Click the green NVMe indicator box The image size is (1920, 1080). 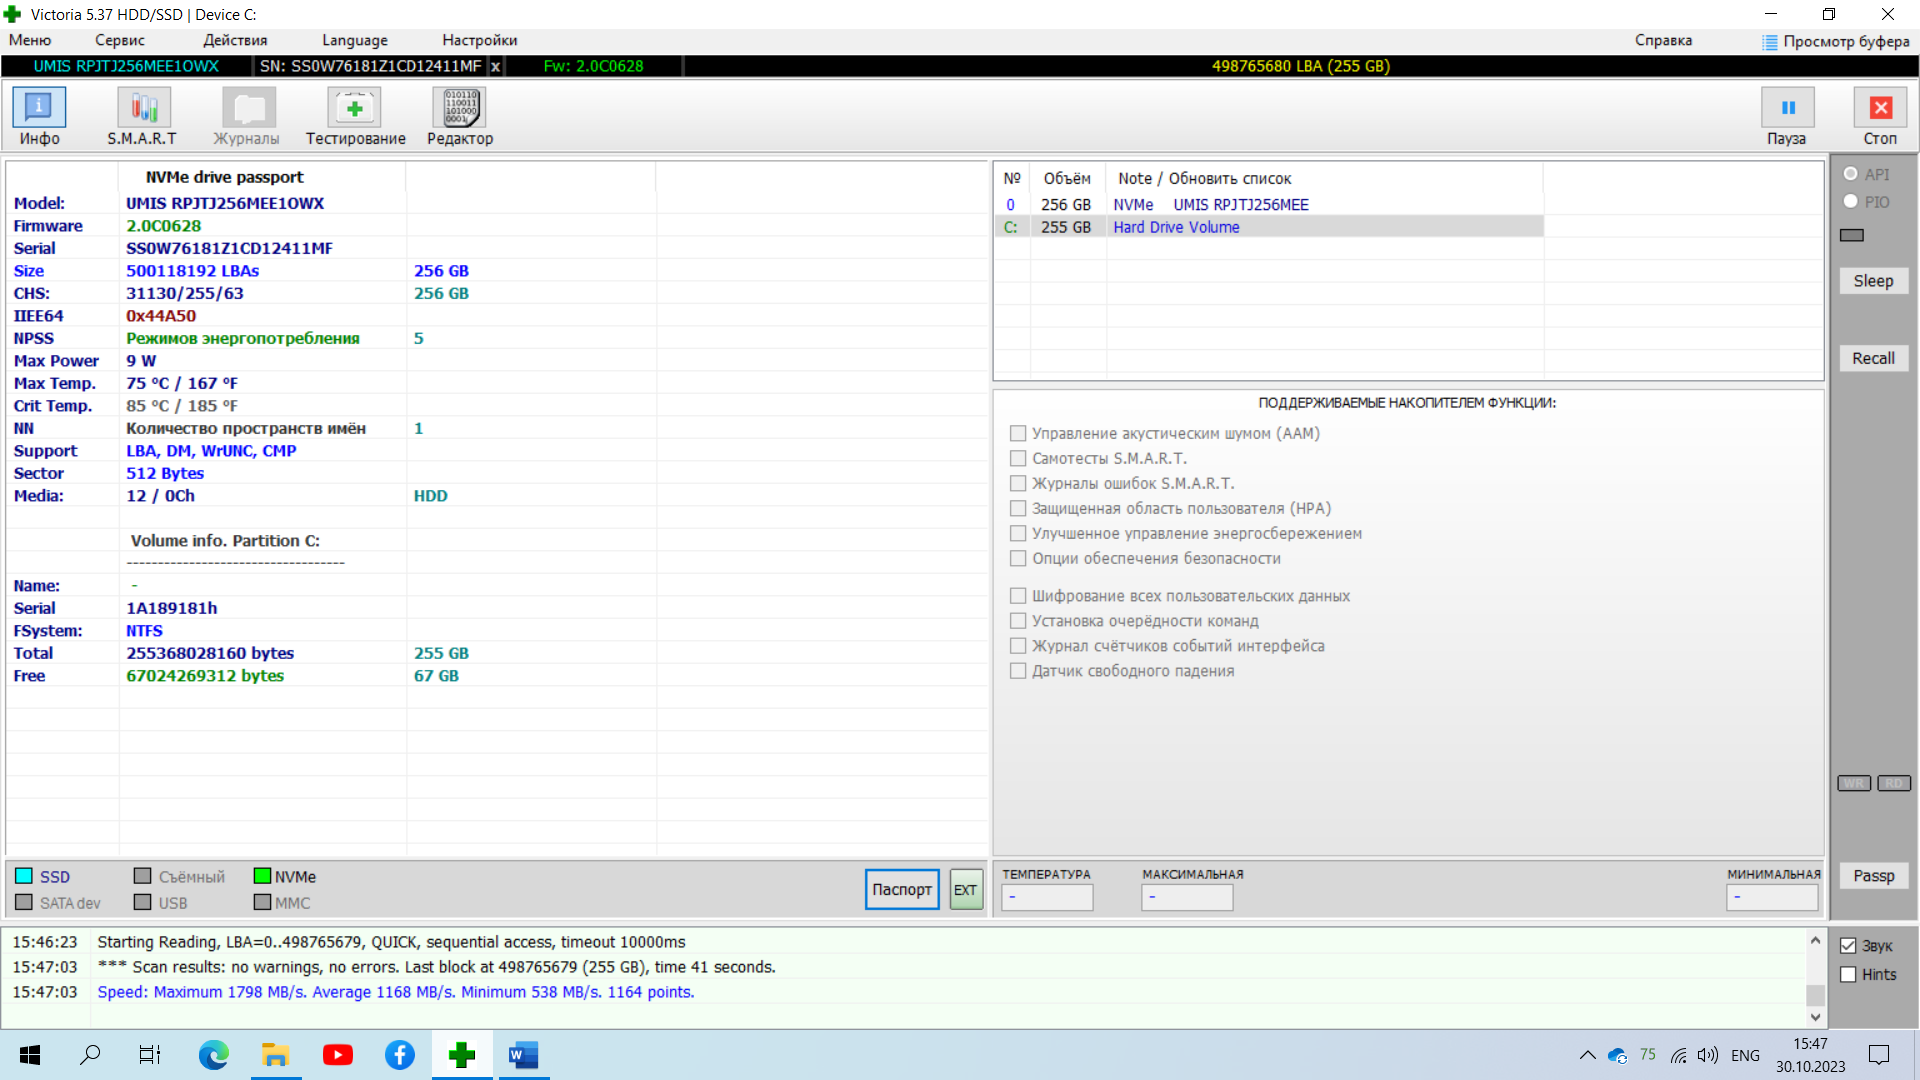[262, 876]
